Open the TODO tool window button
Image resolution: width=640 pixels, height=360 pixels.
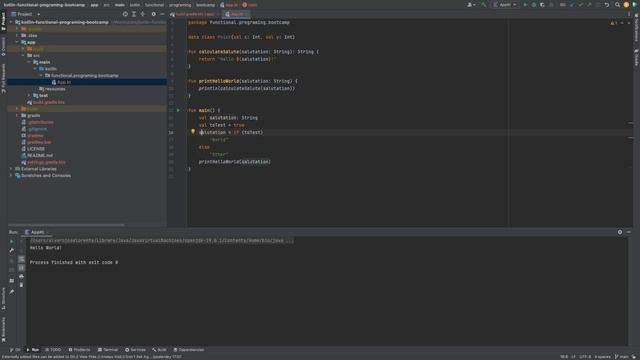53,350
